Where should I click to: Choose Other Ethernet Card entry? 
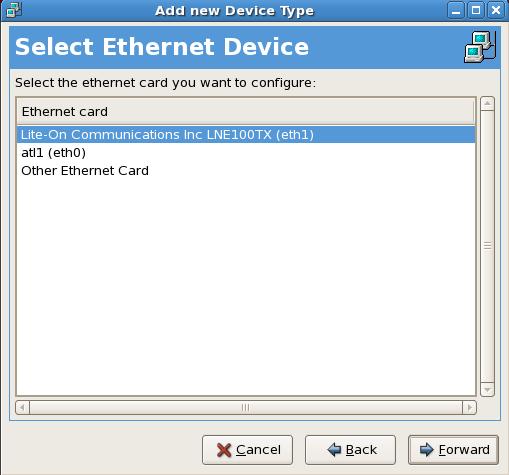coord(246,171)
